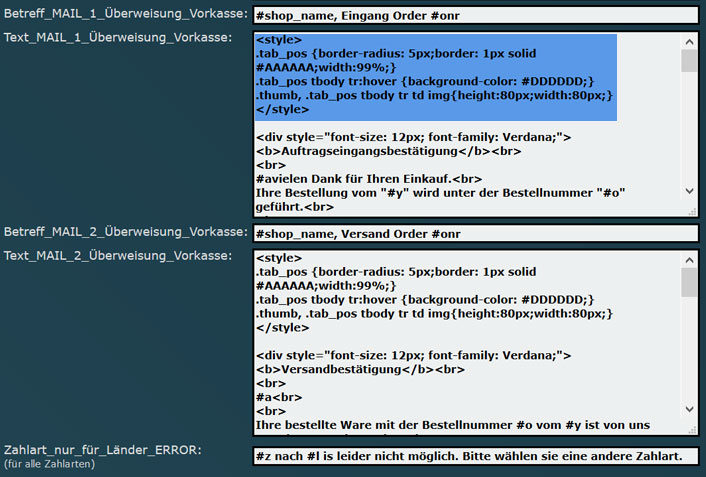Click the Betreff_MAIL_1_Überweisung_Vorkasse subject input field

475,15
